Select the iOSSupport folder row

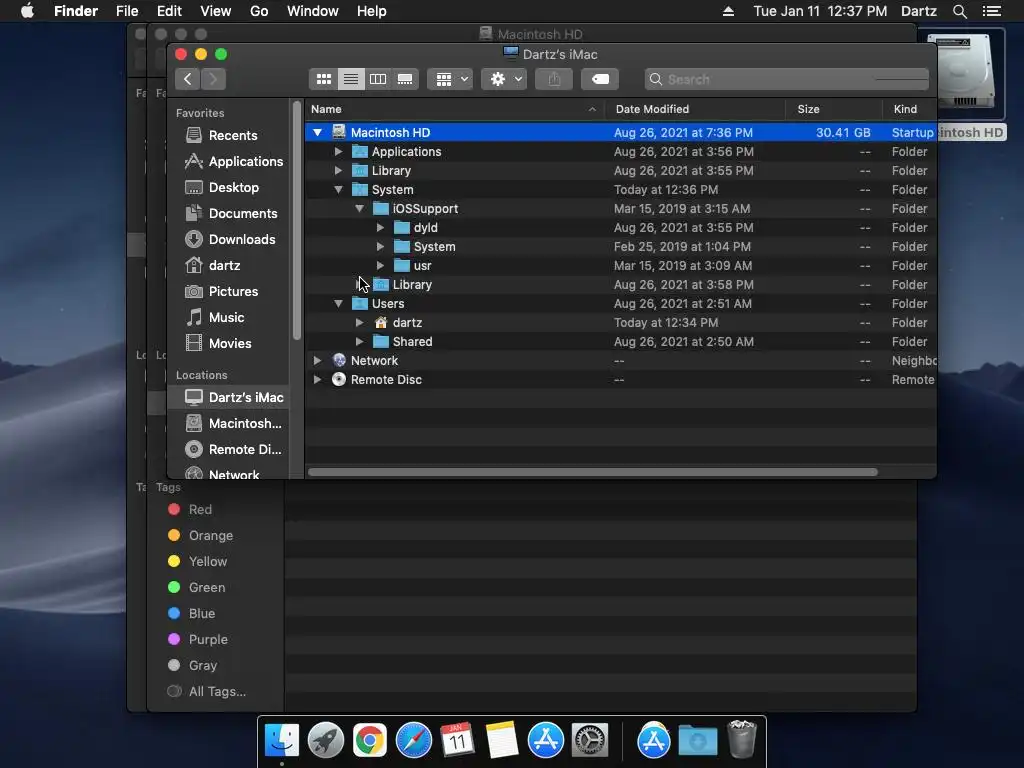pyautogui.click(x=620, y=208)
